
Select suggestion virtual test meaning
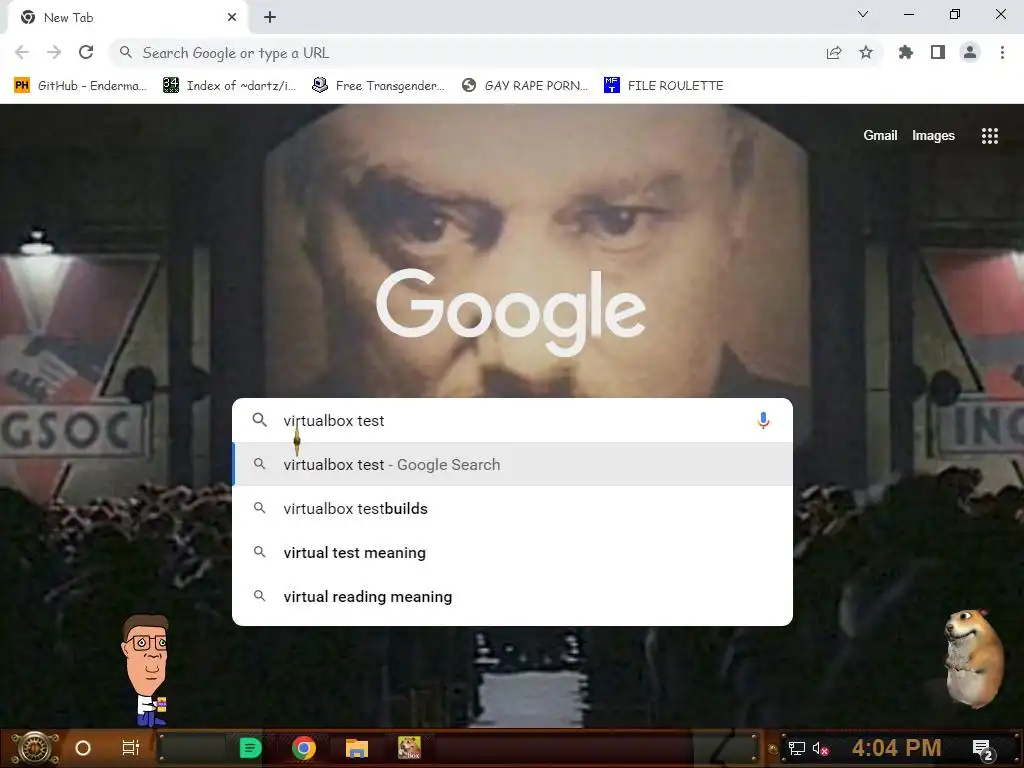(513, 552)
